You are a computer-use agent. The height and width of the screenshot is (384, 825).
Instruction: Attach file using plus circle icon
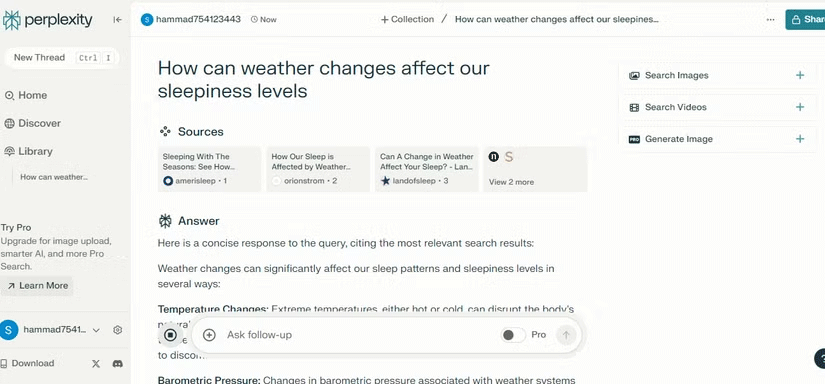[x=209, y=335]
